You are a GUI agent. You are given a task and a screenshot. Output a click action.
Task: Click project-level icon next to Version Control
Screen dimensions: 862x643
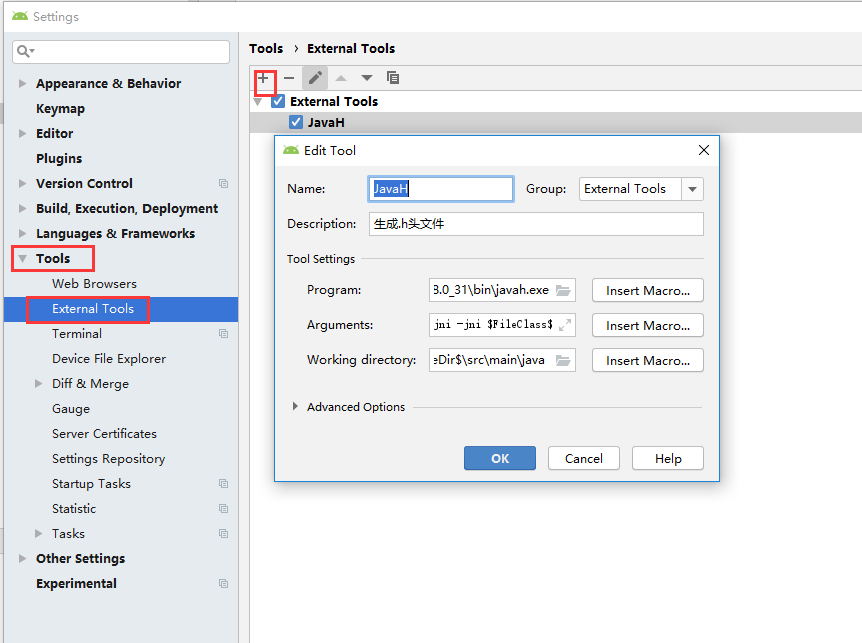pyautogui.click(x=223, y=184)
